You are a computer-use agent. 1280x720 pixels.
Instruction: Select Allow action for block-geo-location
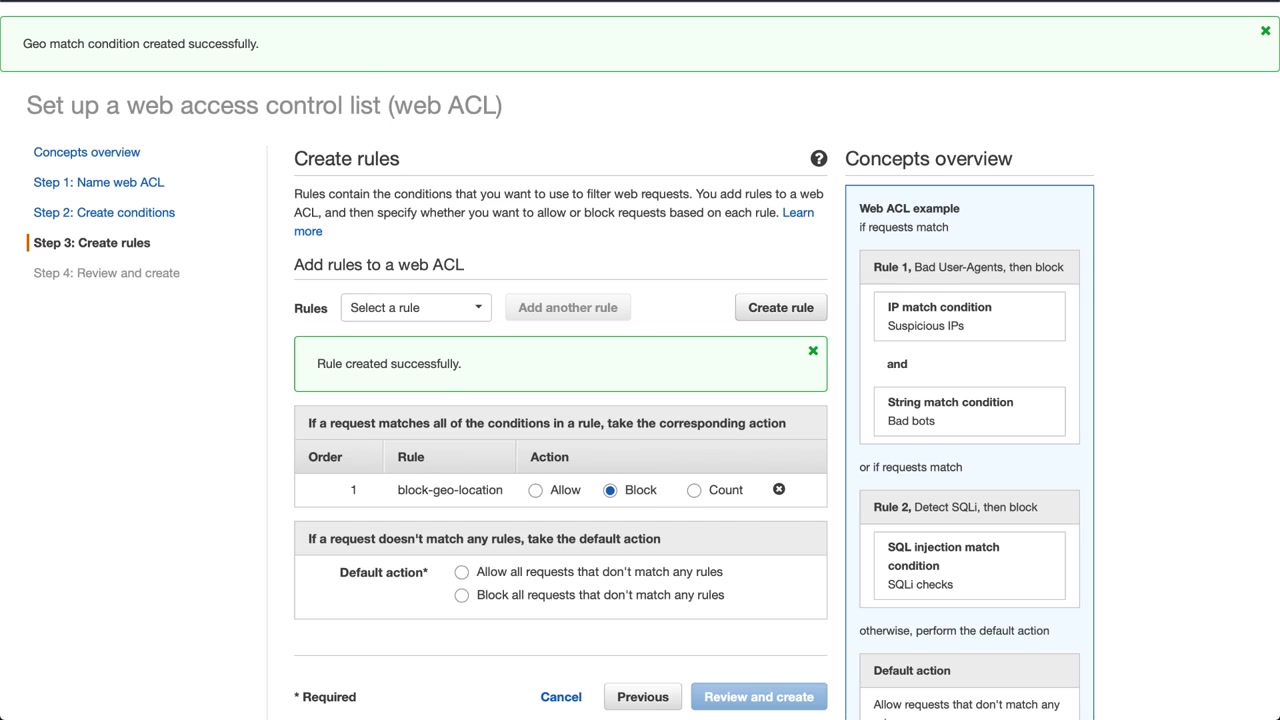click(536, 490)
